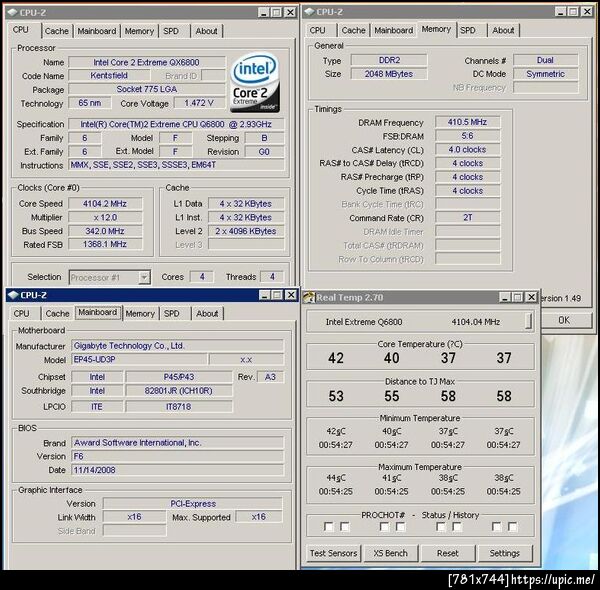Click the Level 2 cache value 2 x 4096 KBytes
Image resolution: width=600 pixels, height=590 pixels.
[x=246, y=231]
